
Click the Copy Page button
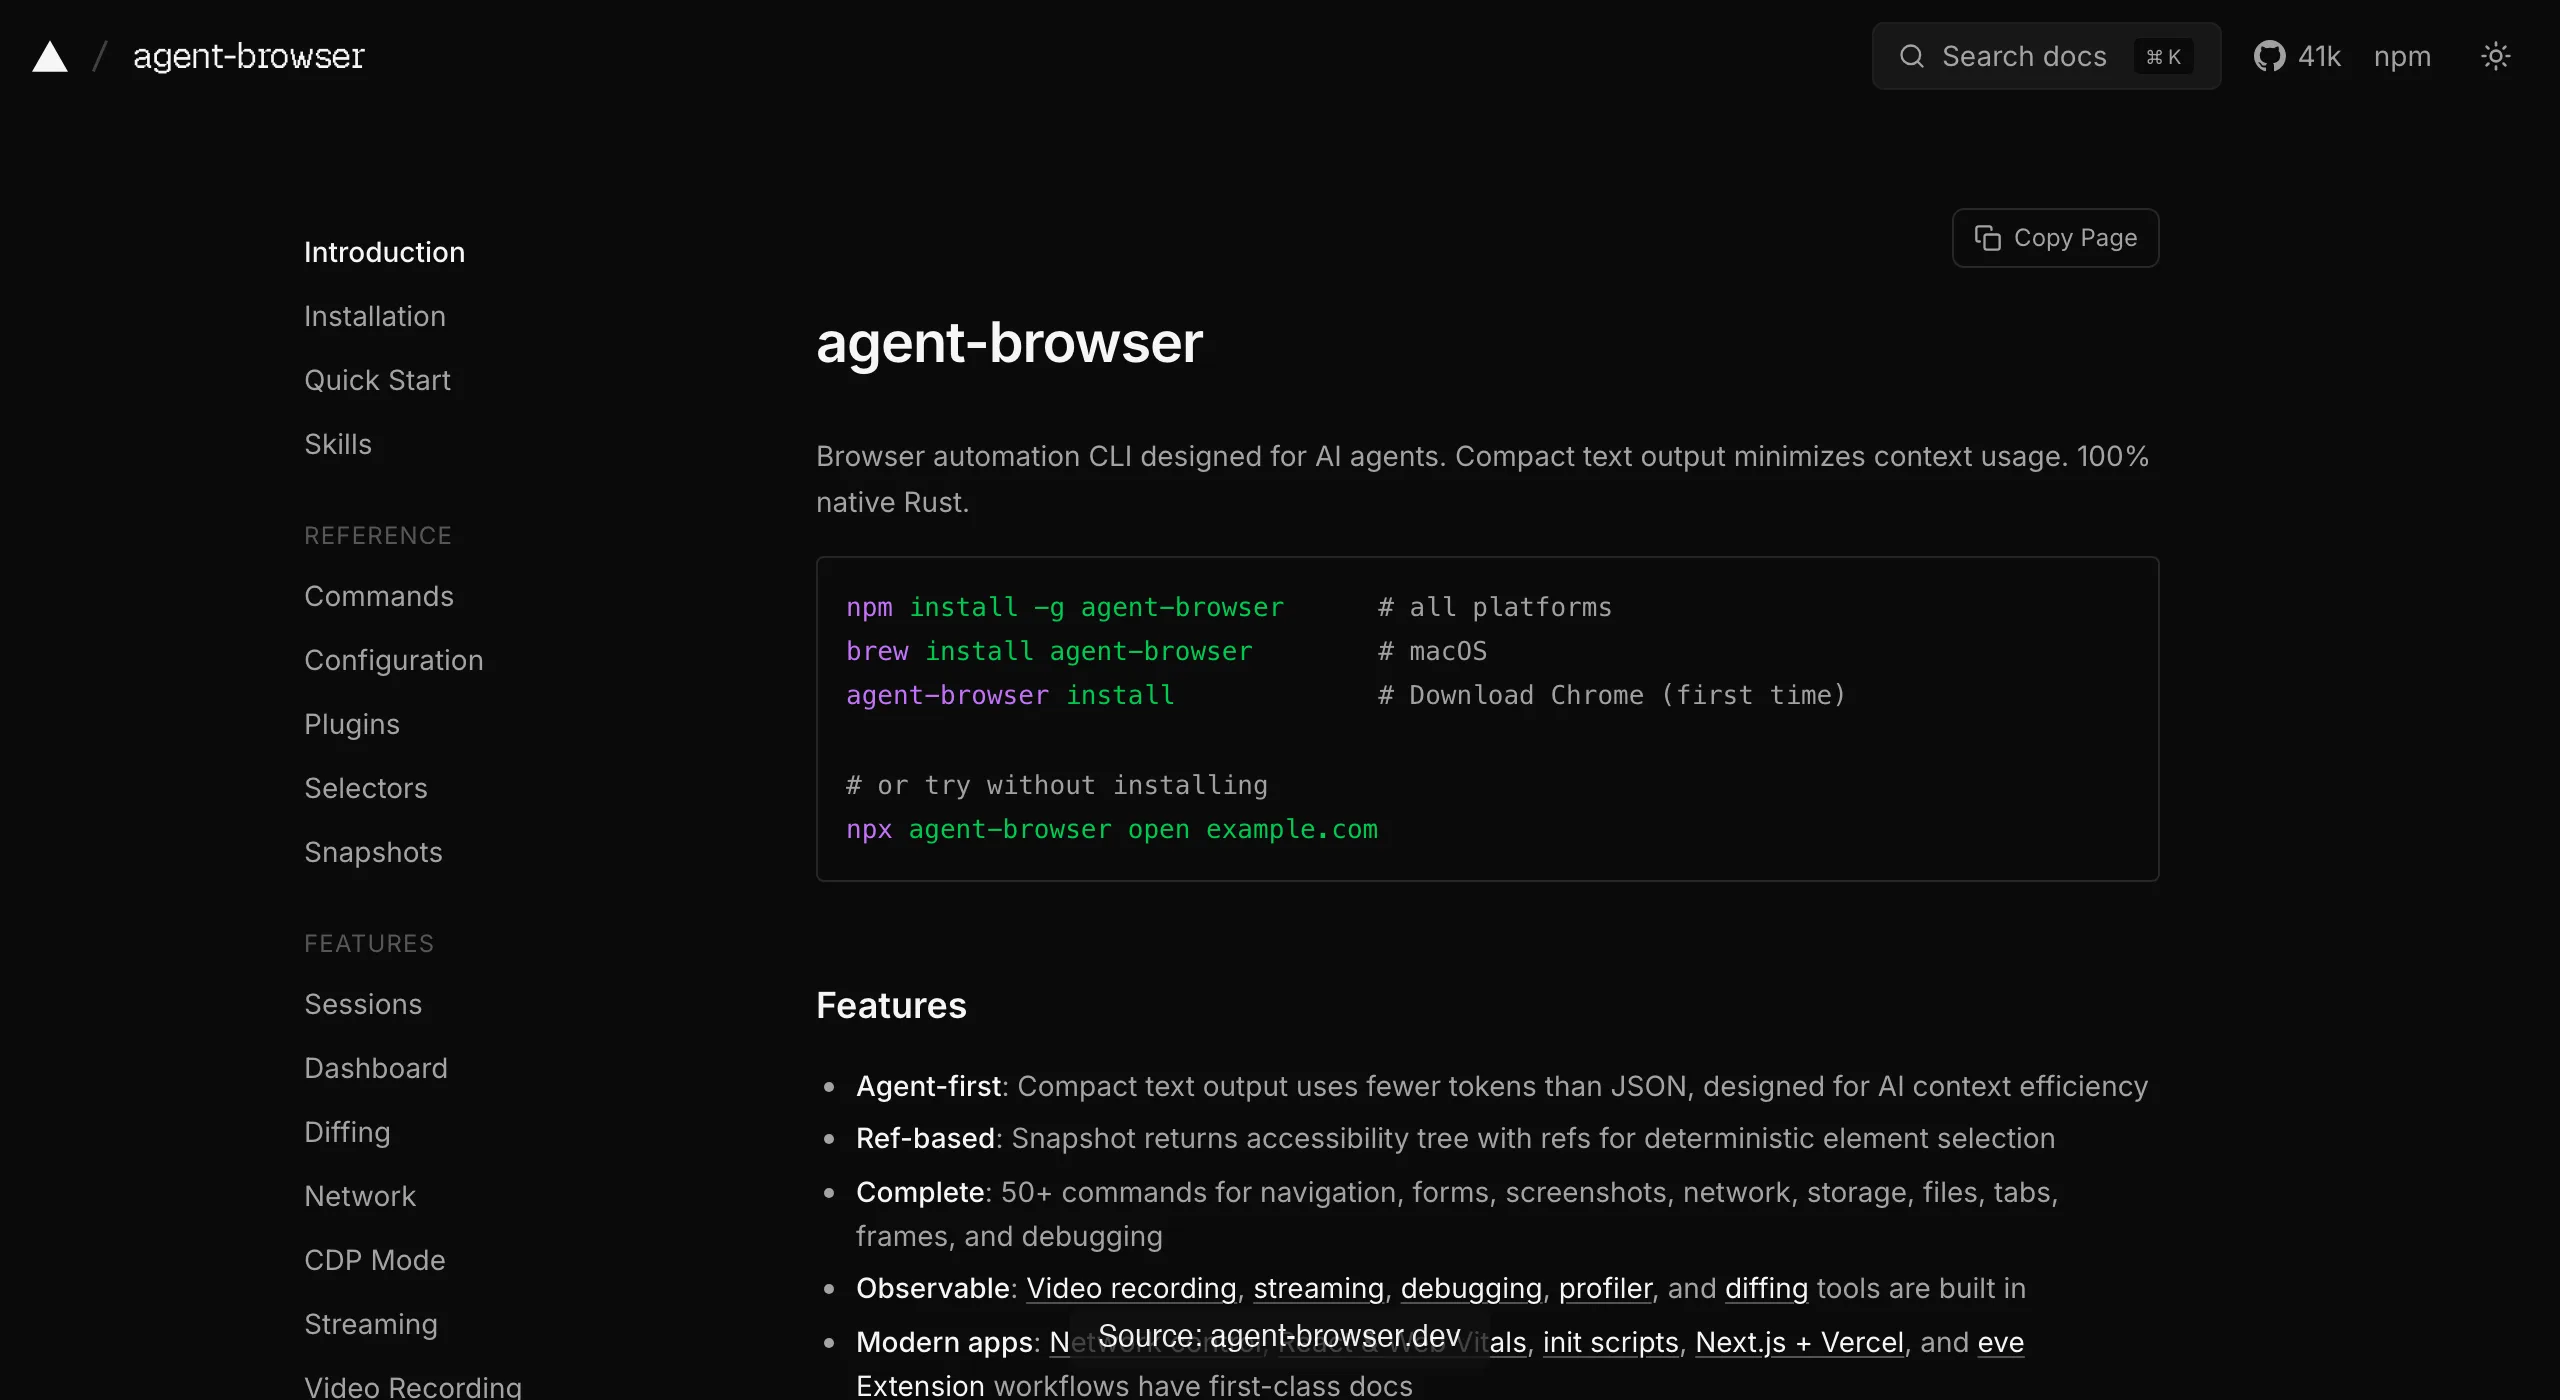coord(2055,238)
